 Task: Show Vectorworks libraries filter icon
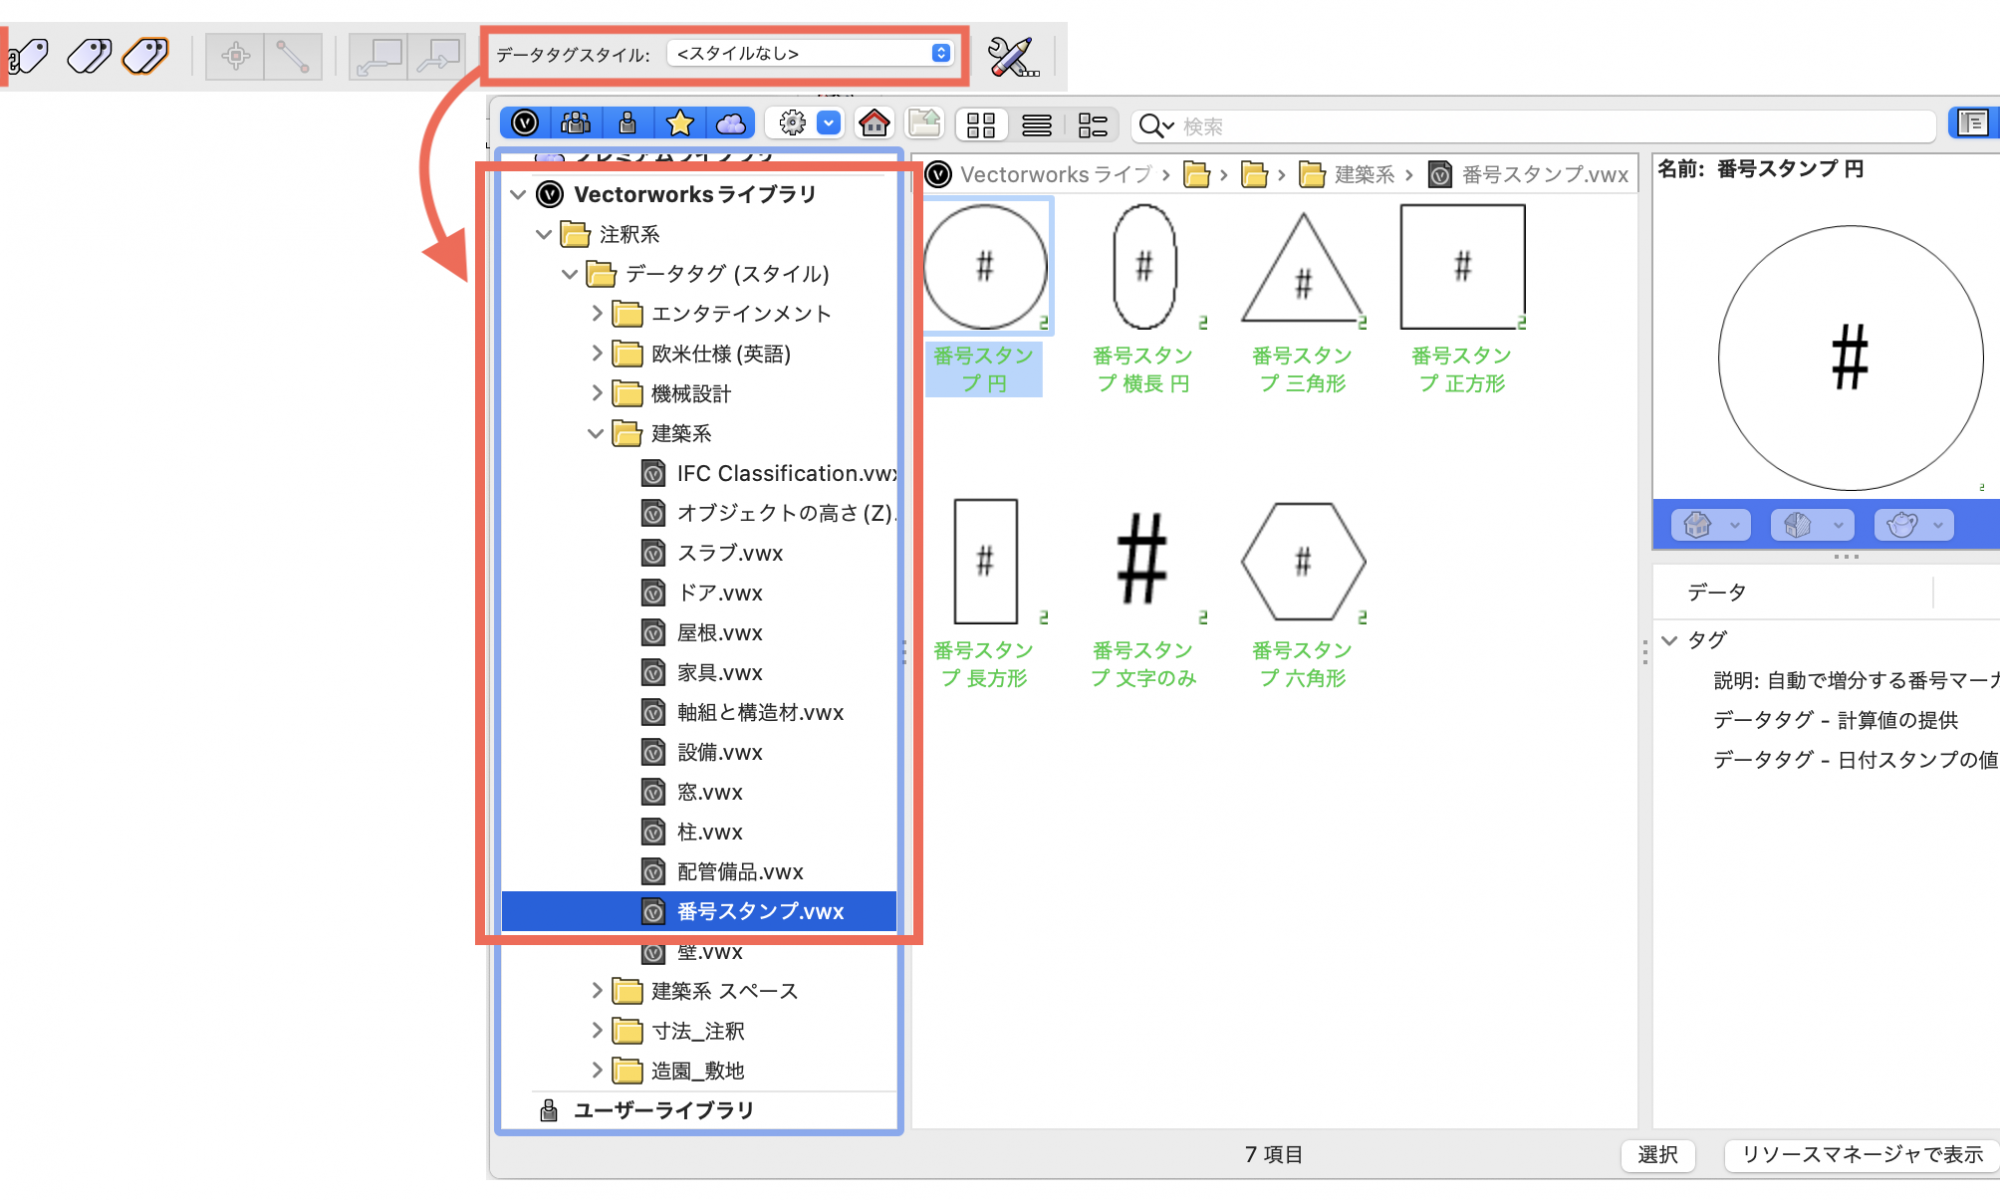(x=525, y=124)
